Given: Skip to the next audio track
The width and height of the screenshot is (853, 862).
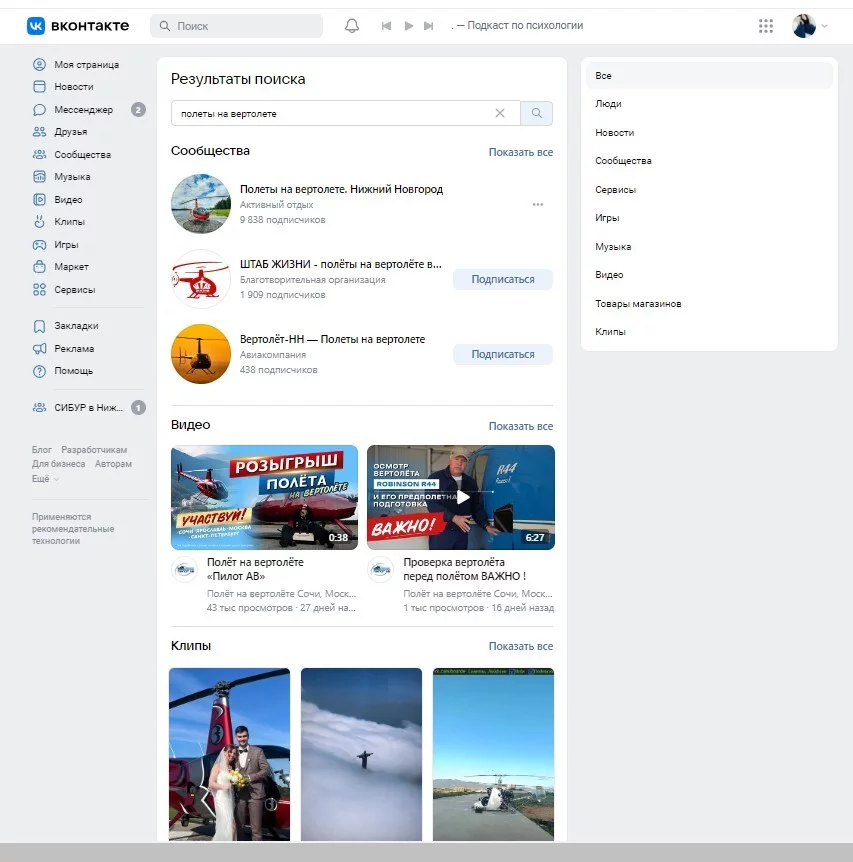Looking at the screenshot, I should (429, 26).
